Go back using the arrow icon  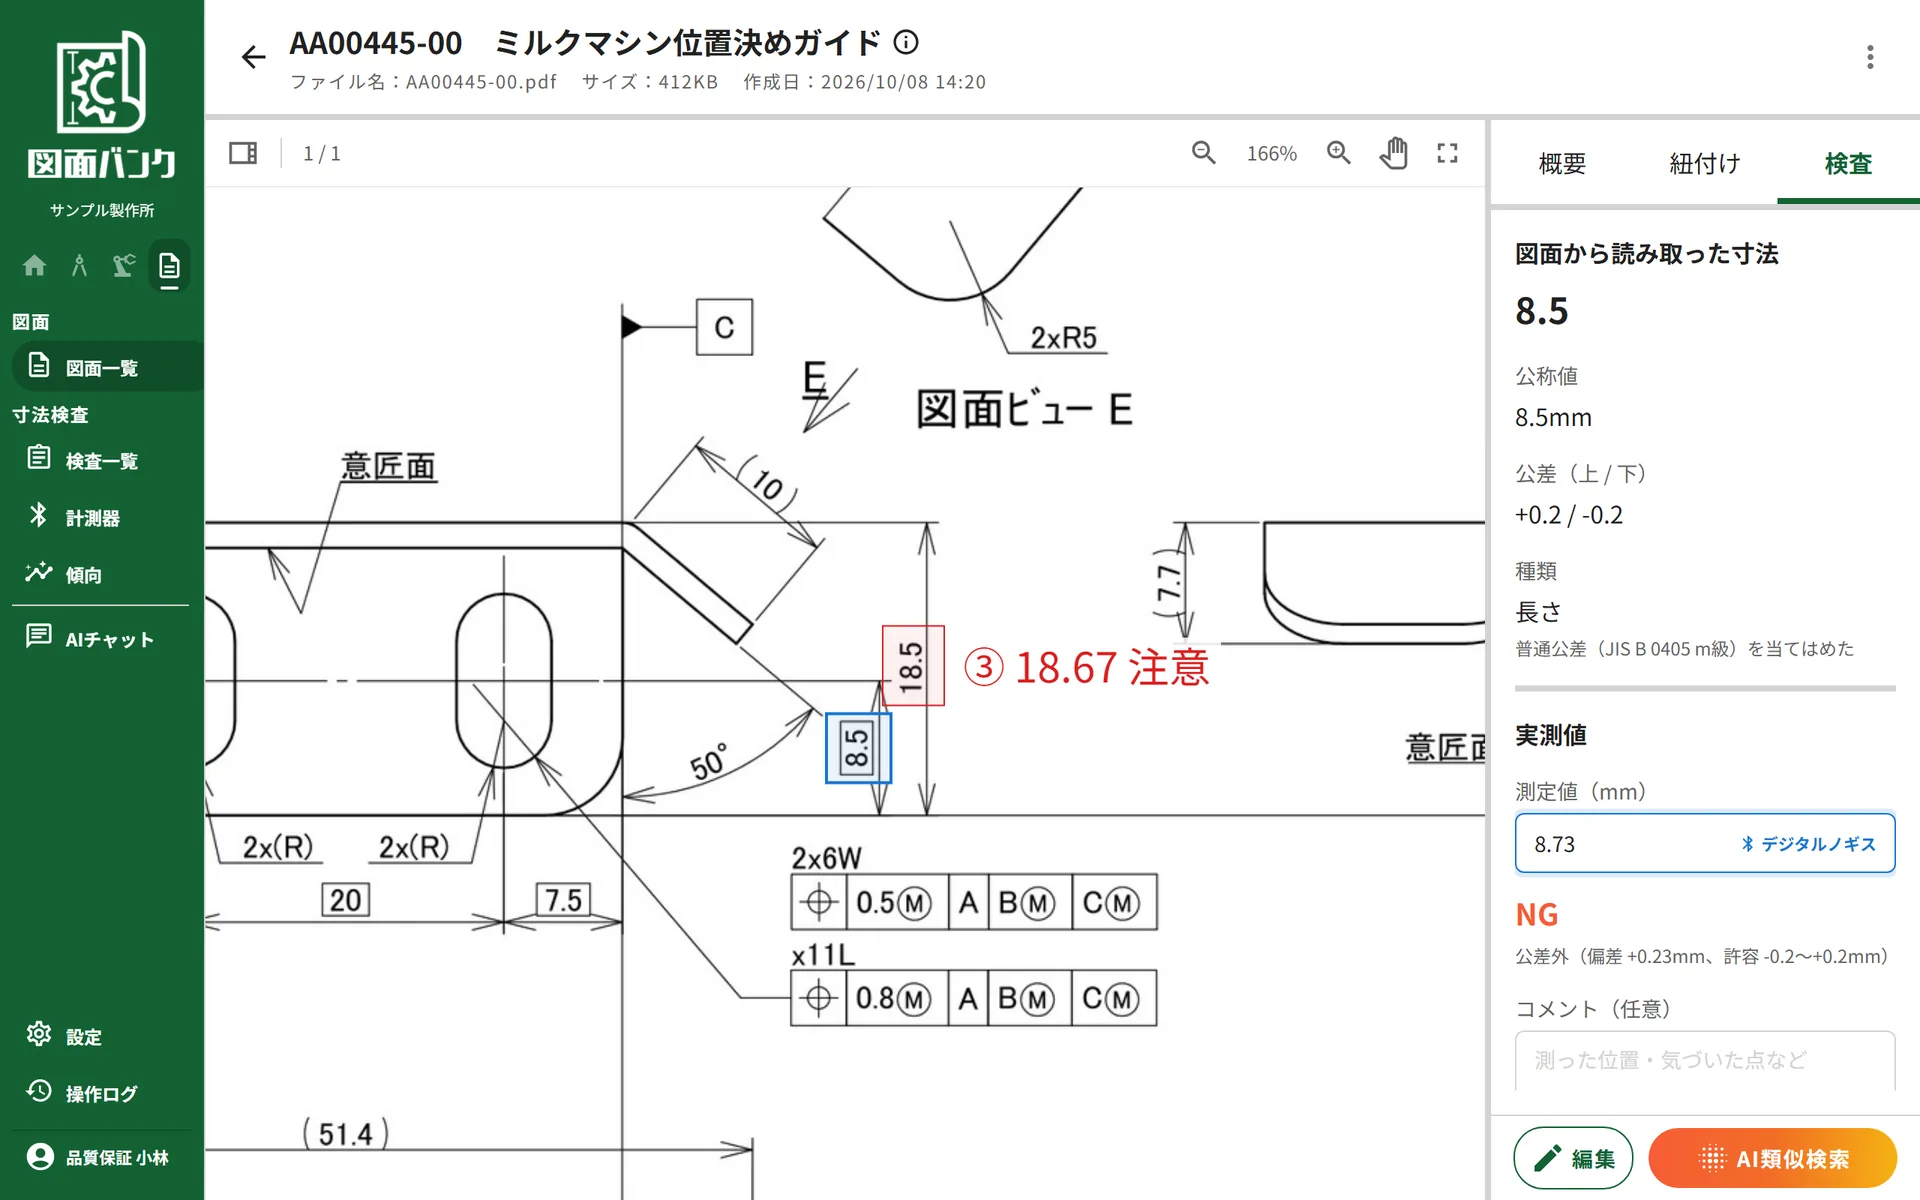point(253,57)
